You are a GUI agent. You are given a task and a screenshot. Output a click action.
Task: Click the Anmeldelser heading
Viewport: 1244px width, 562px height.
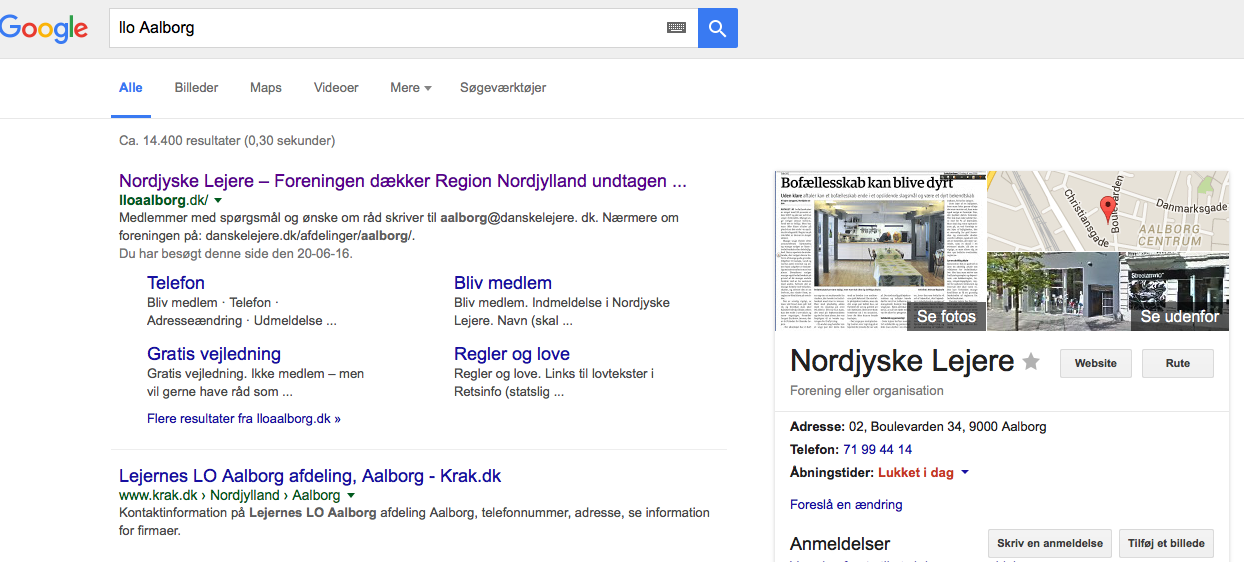[840, 544]
